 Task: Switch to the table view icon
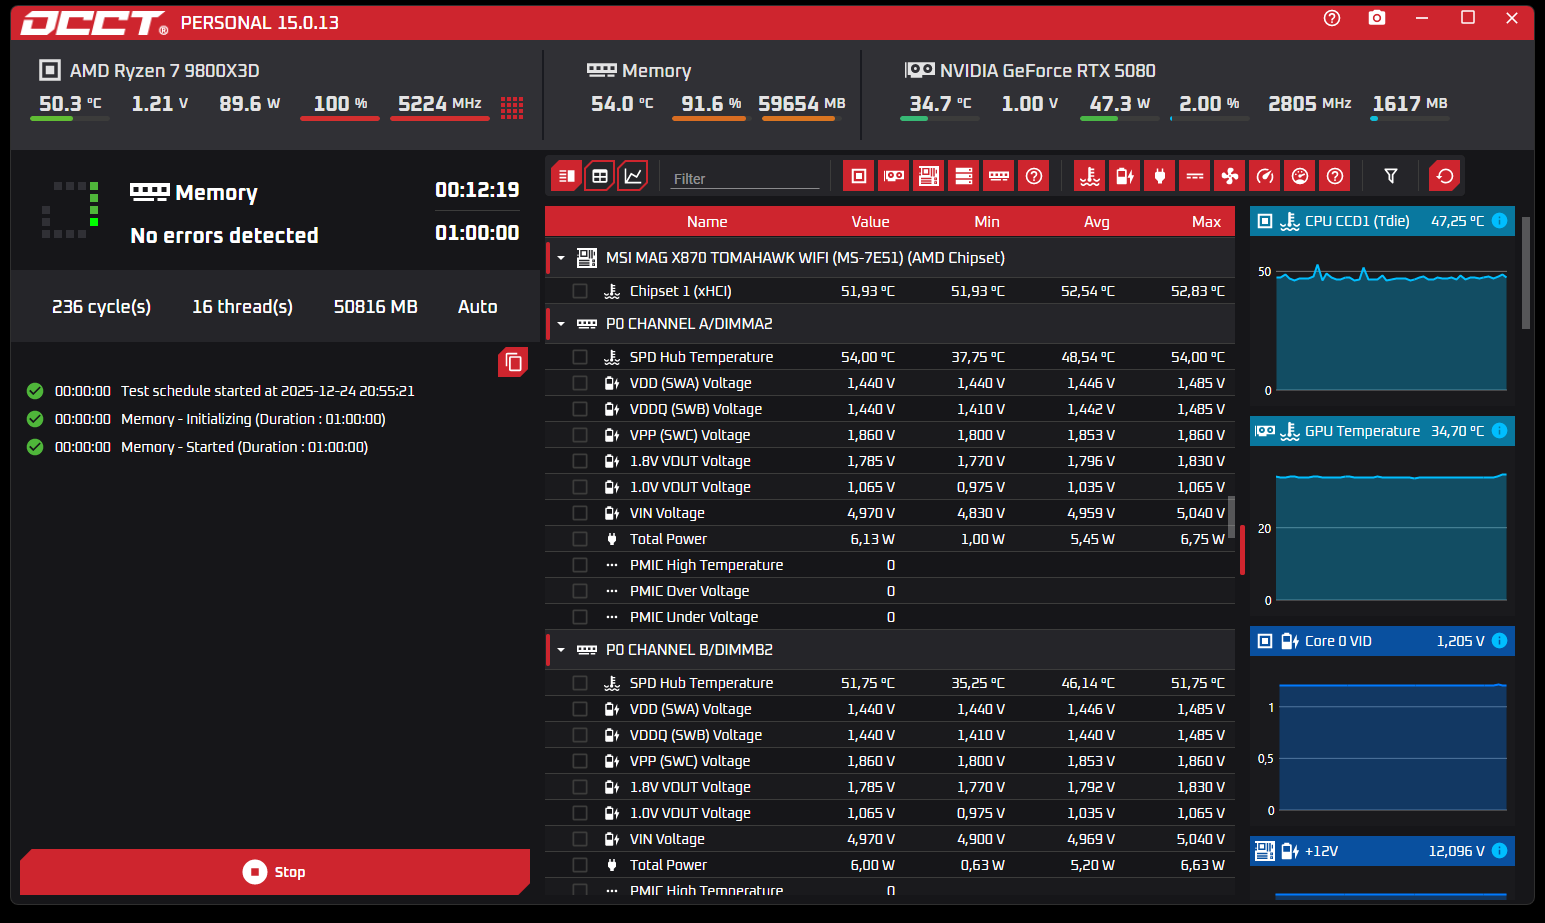[600, 176]
